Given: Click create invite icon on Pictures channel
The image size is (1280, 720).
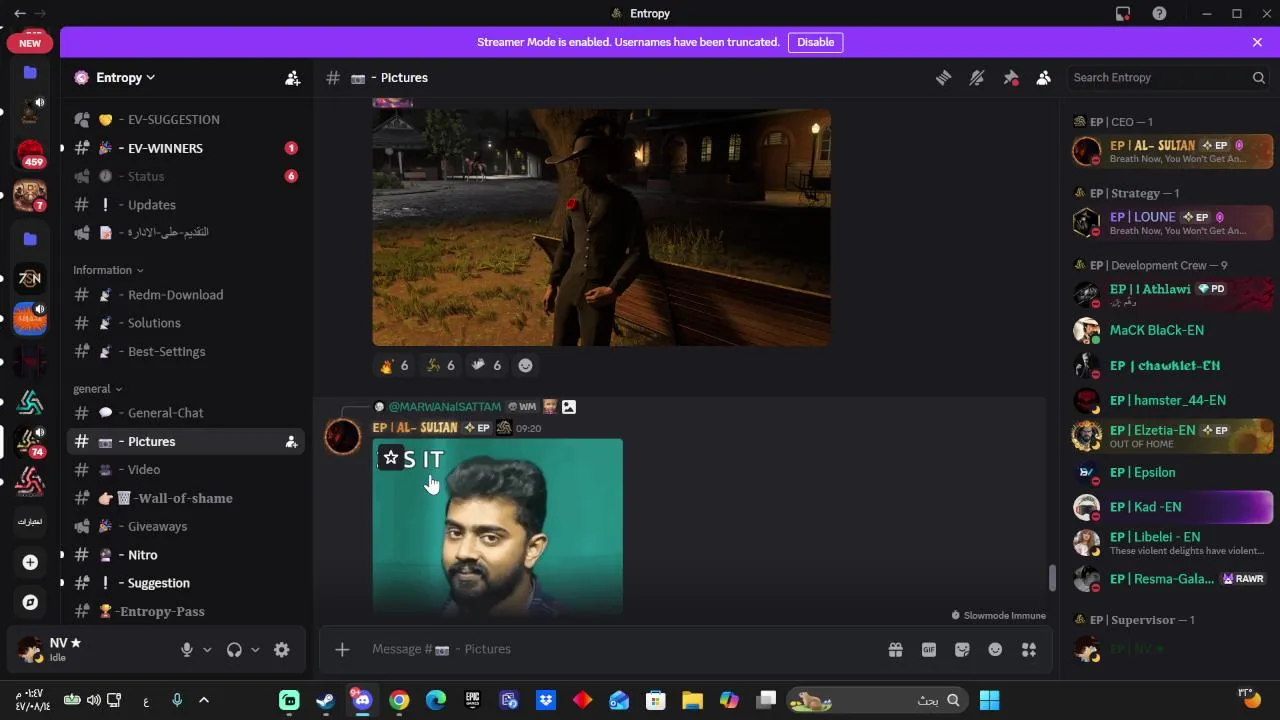Looking at the screenshot, I should pyautogui.click(x=291, y=442).
